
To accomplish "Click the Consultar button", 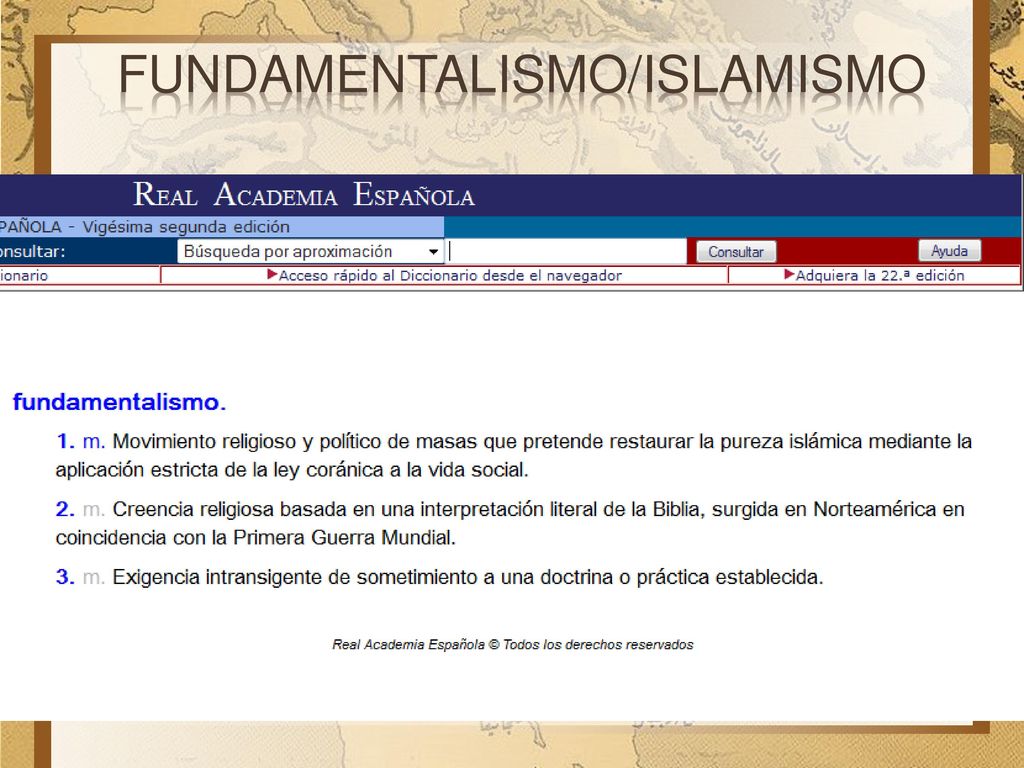I will (736, 252).
